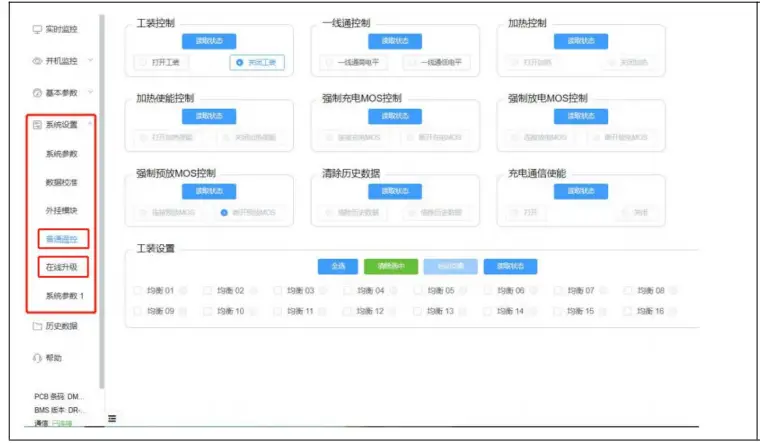Image resolution: width=760 pixels, height=443 pixels.
Task: Expand the 开机监控 submenu arrow
Action: coord(90,61)
